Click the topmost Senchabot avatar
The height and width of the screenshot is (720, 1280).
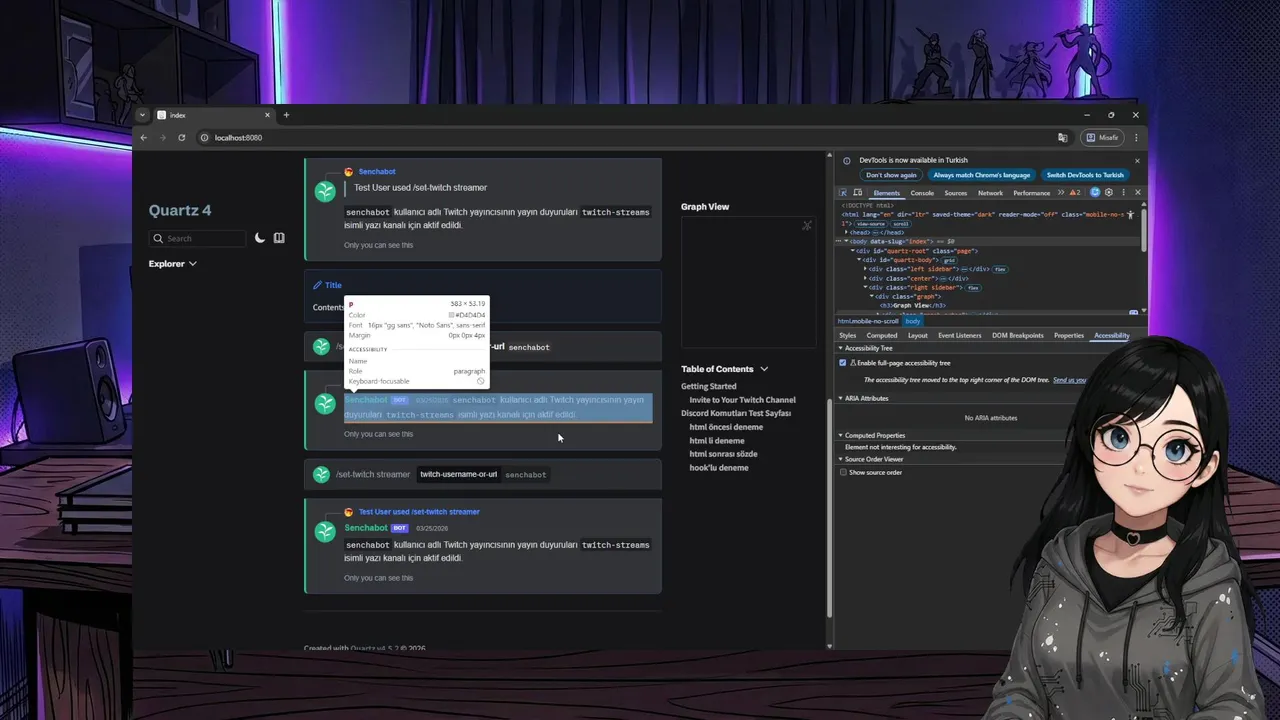pos(325,192)
